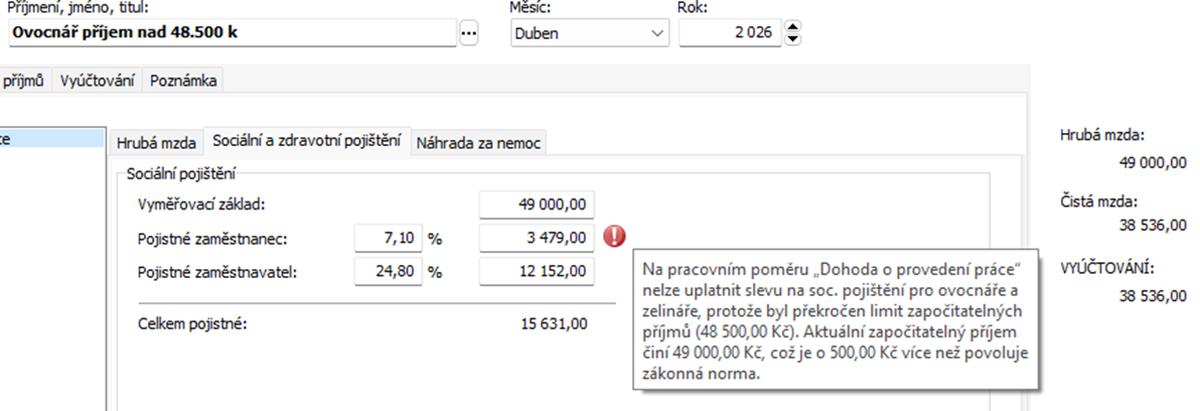The height and width of the screenshot is (411, 1200).
Task: Open the employee lookup ellipsis button
Action: 469,33
